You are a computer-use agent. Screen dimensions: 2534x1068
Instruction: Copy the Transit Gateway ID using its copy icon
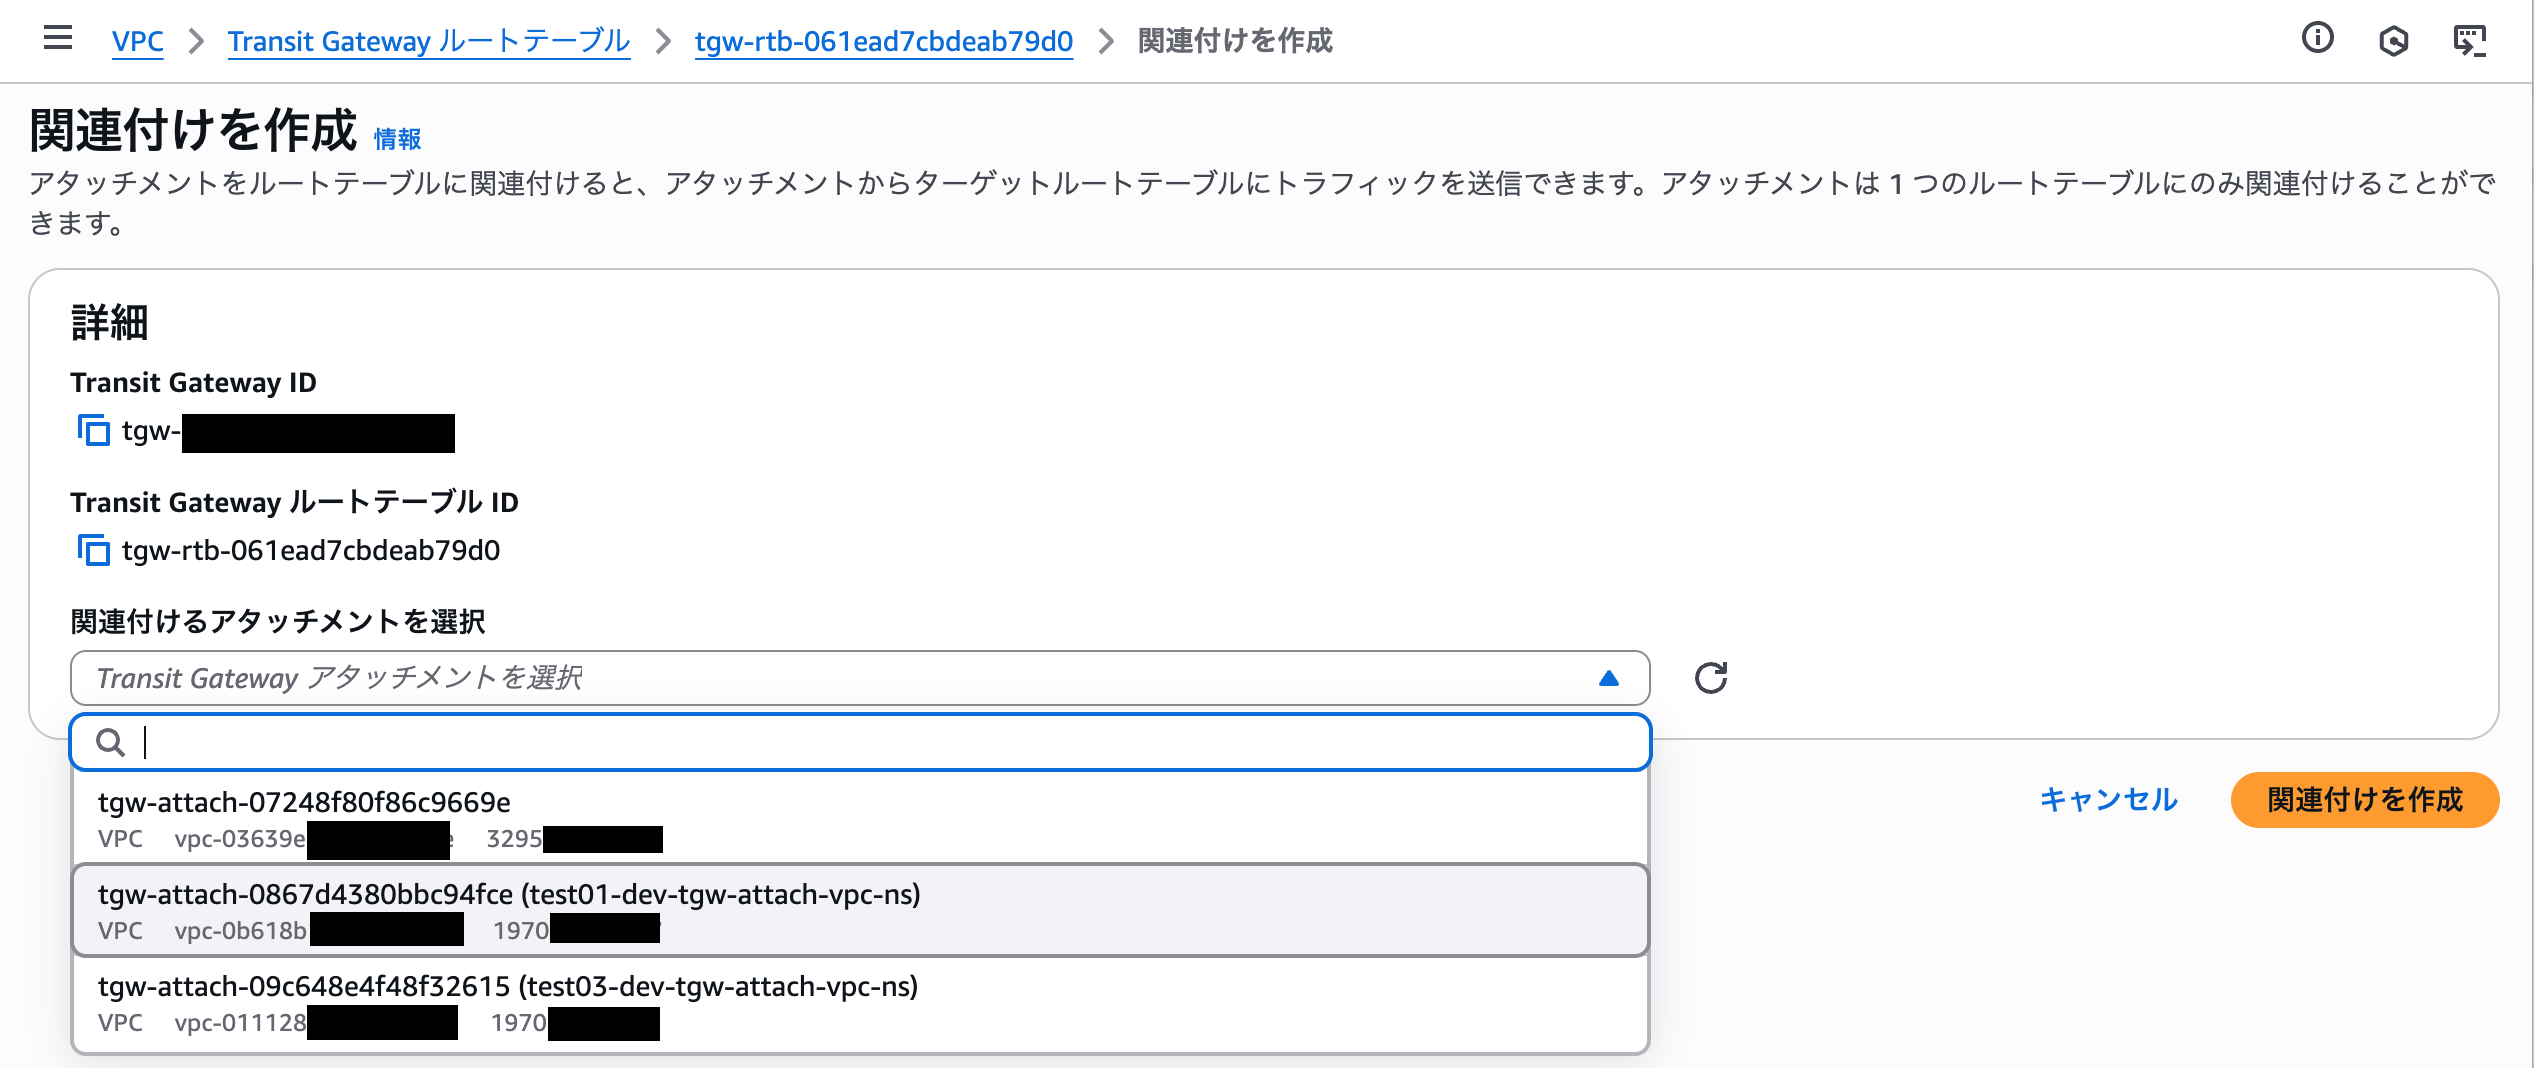[x=93, y=433]
